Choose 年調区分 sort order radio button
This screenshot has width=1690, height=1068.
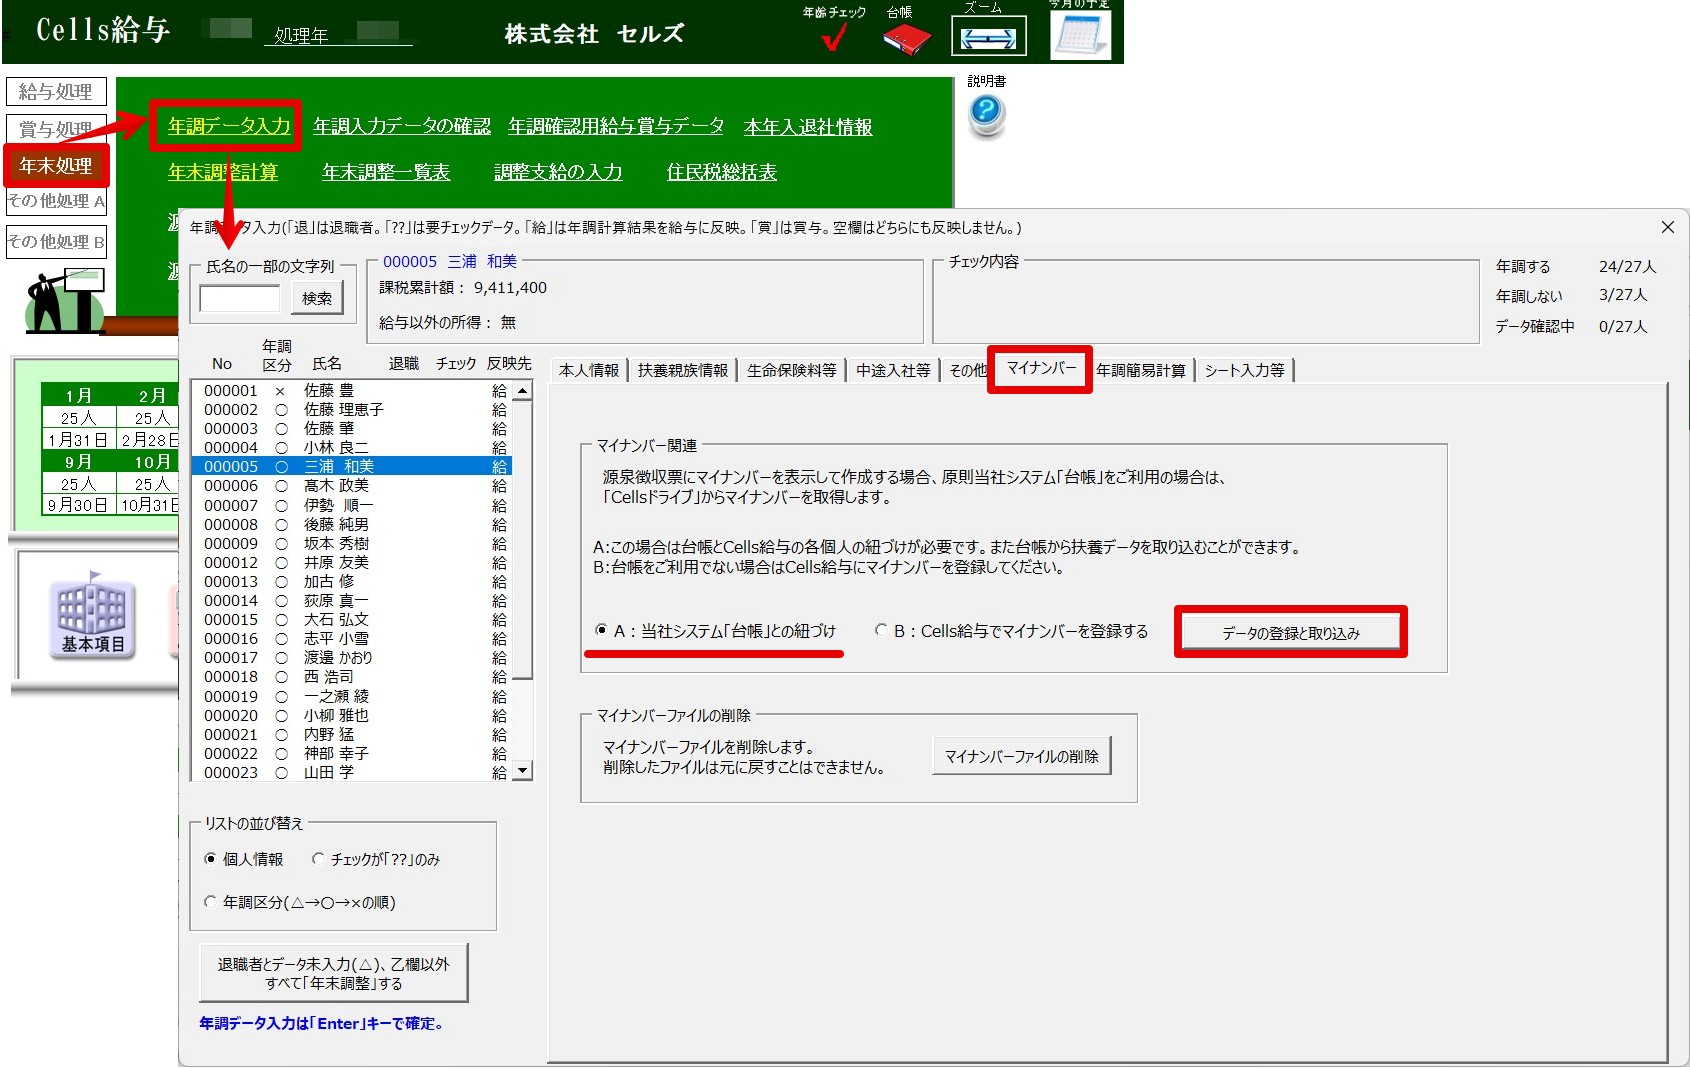pyautogui.click(x=210, y=902)
